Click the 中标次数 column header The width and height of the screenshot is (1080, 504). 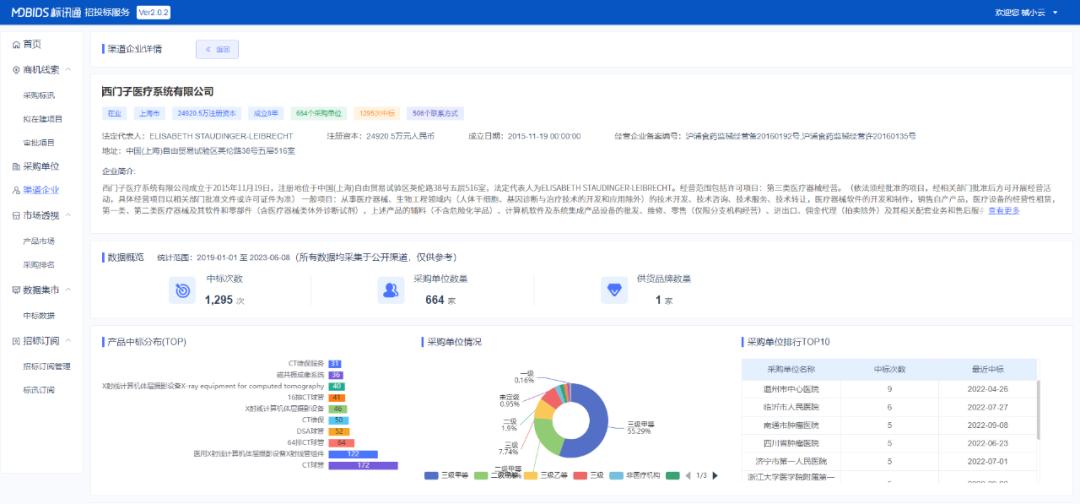click(x=889, y=370)
